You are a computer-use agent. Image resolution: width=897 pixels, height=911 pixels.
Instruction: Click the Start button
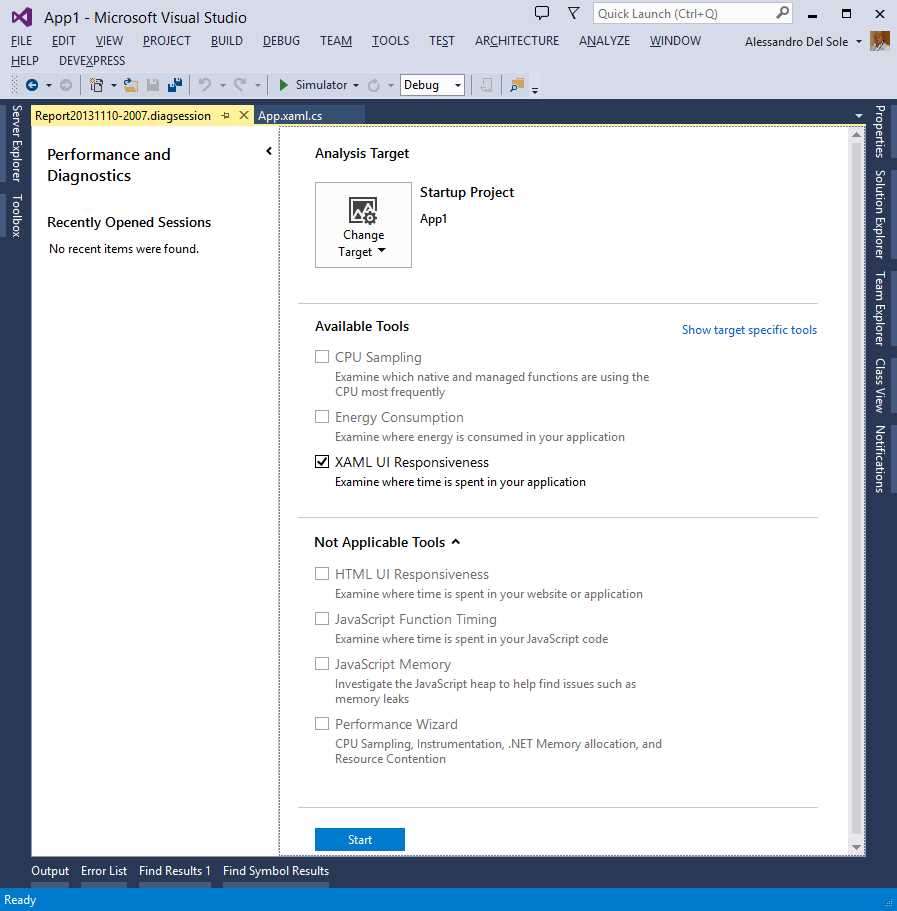(359, 839)
